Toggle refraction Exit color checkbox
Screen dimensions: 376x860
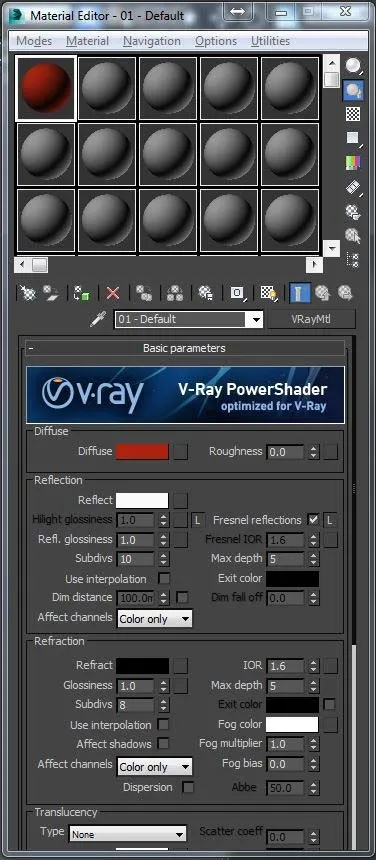coord(329,704)
